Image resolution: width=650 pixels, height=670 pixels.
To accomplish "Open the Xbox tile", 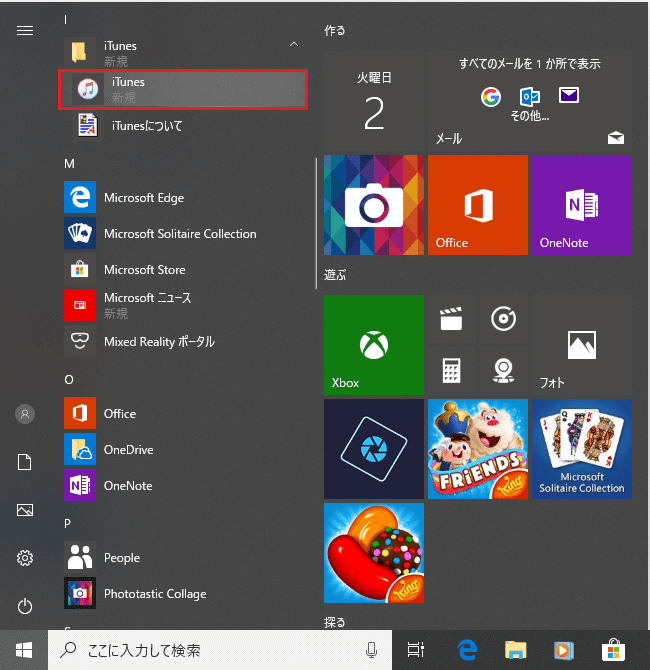I will click(x=373, y=345).
